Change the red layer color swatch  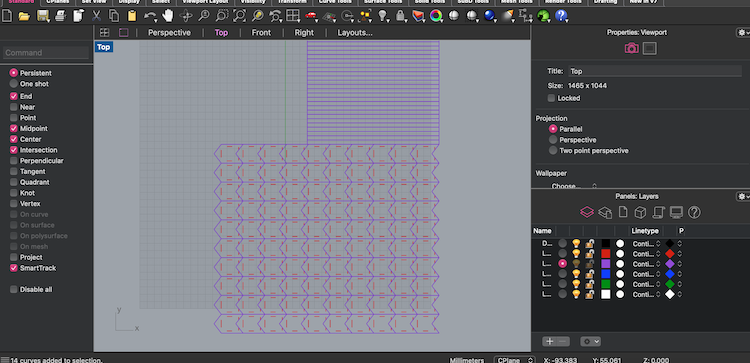pos(606,253)
